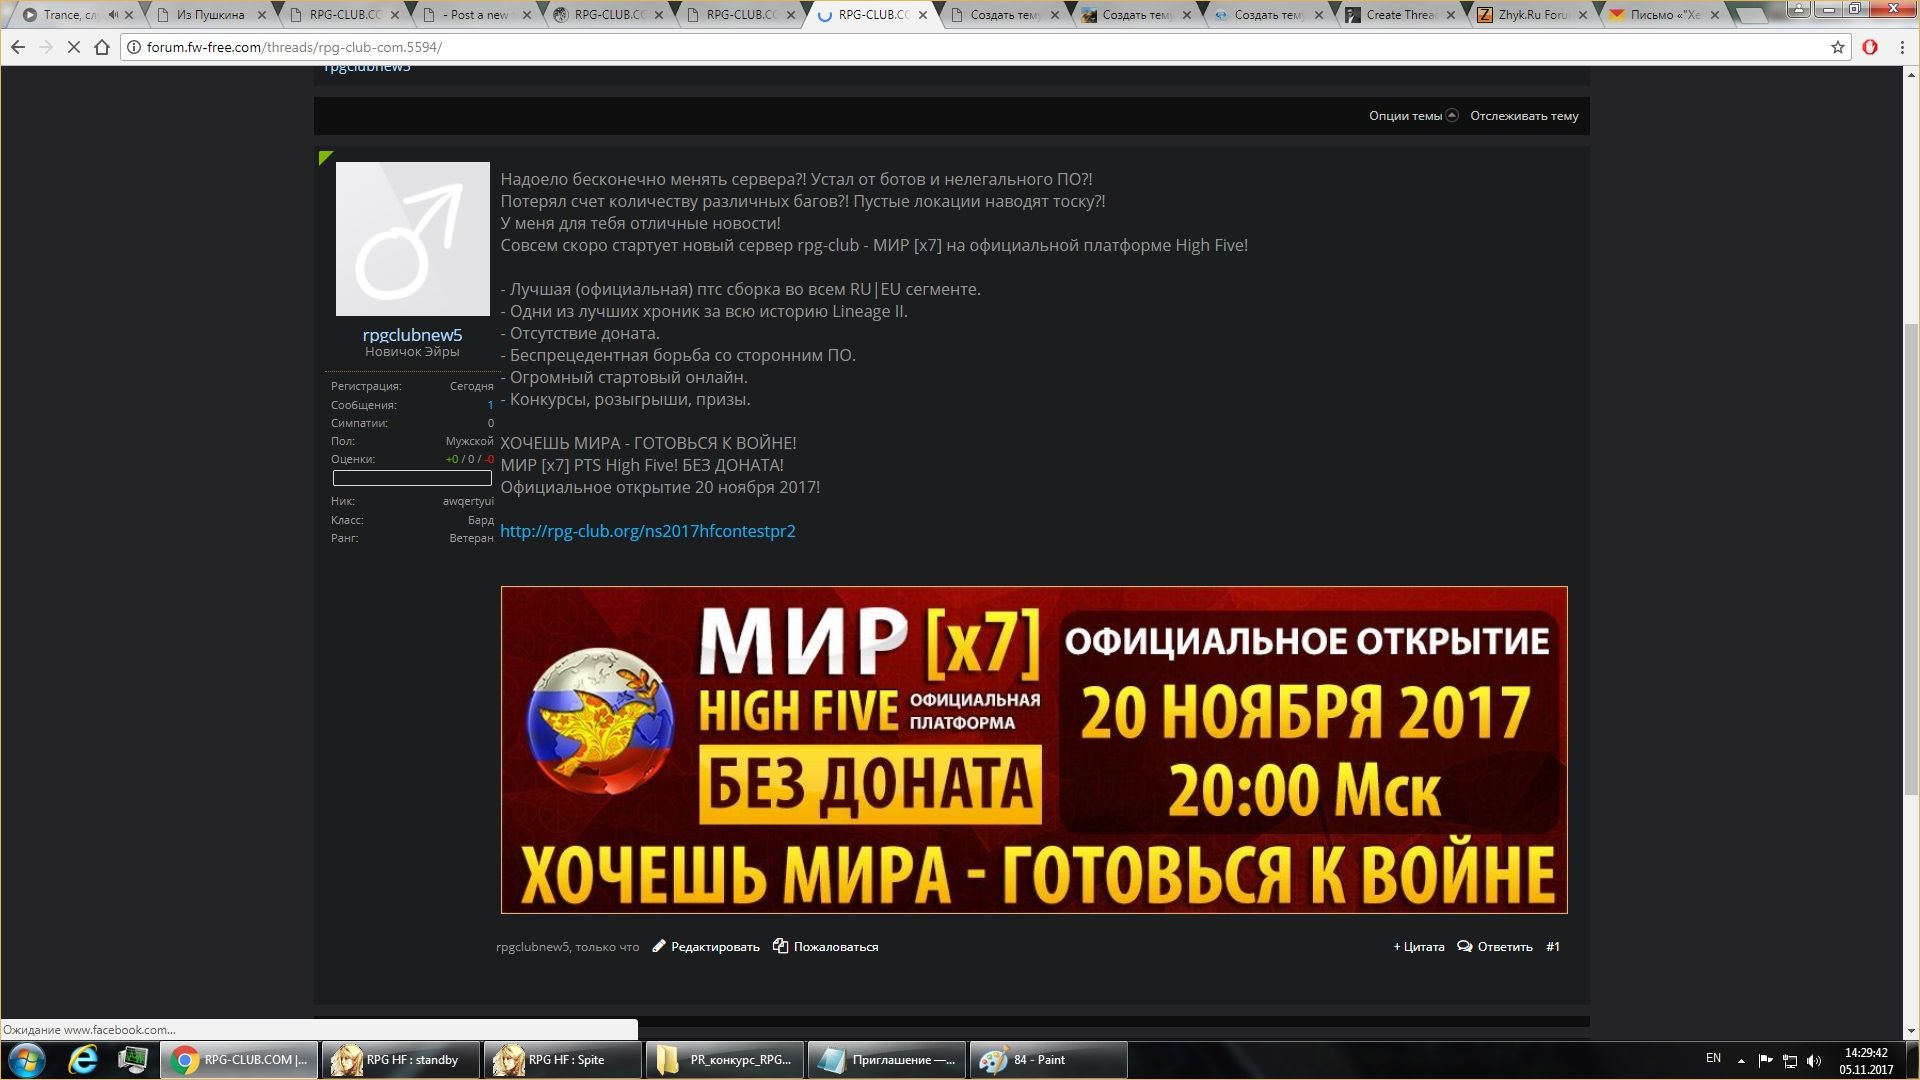
Task: Close the Из Пушкина tab
Action: [x=262, y=15]
